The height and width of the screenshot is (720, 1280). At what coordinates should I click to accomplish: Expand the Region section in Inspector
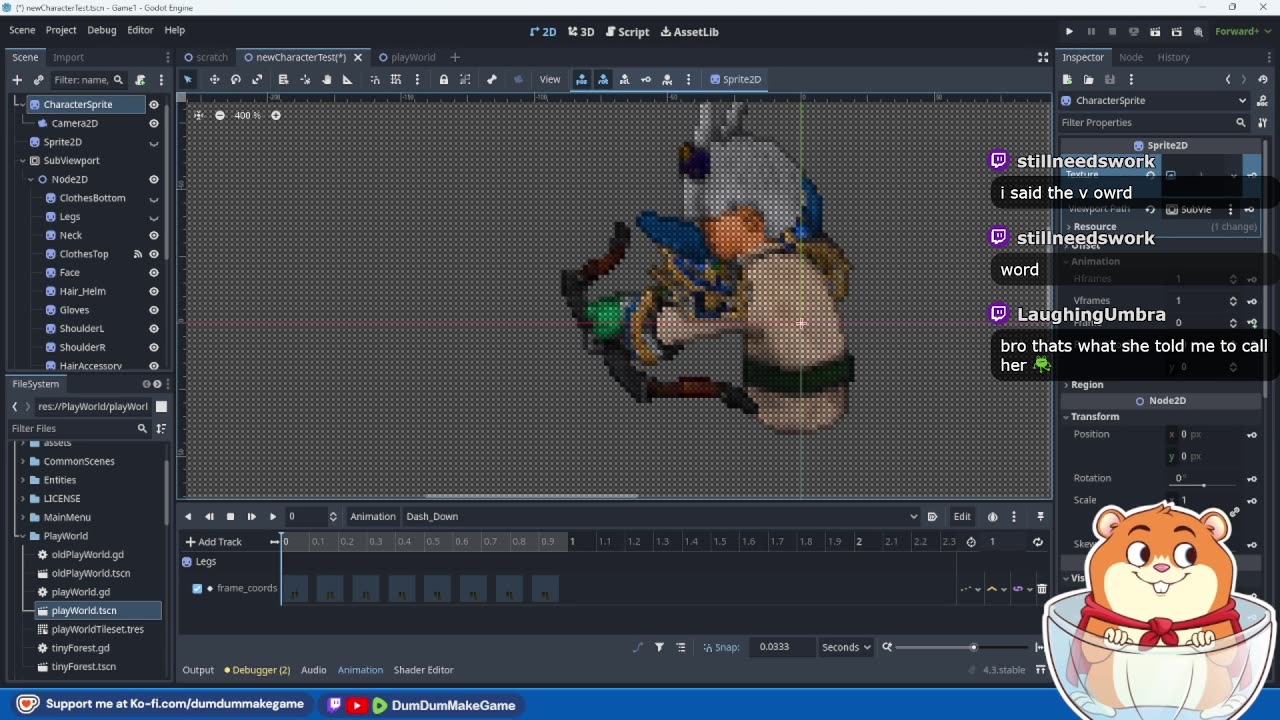click(1087, 384)
